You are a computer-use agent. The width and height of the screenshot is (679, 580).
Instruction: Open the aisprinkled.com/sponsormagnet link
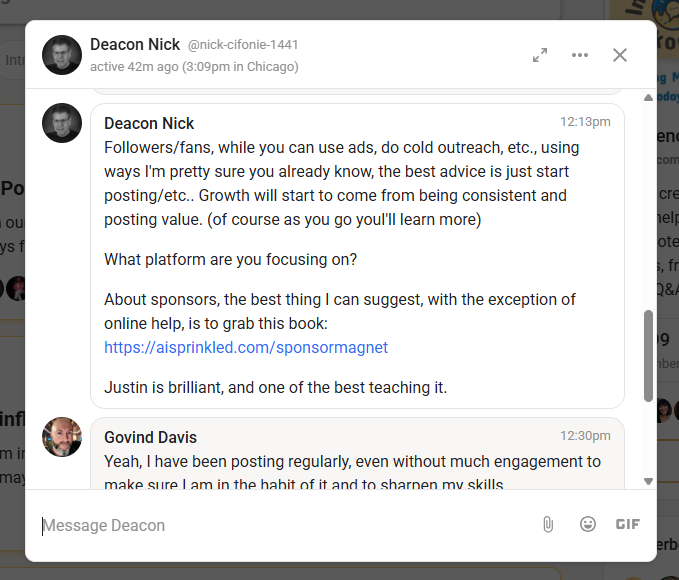[x=246, y=348]
